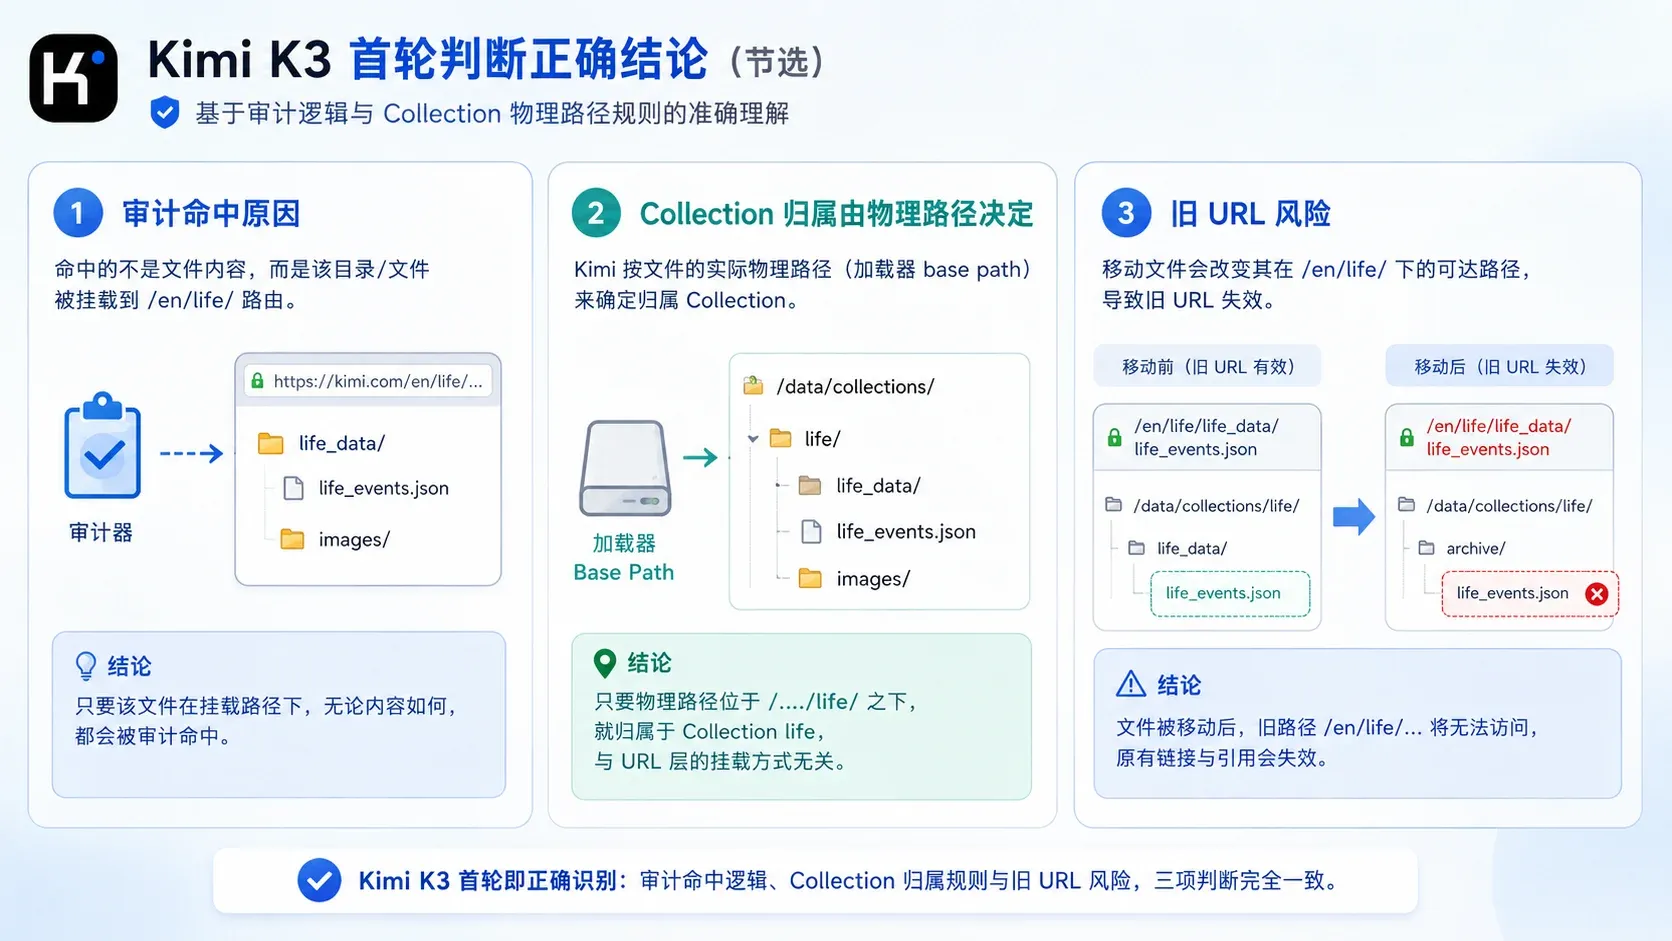Click the life/ folder icon in panel 2
Image resolution: width=1672 pixels, height=941 pixels.
pyautogui.click(x=781, y=438)
